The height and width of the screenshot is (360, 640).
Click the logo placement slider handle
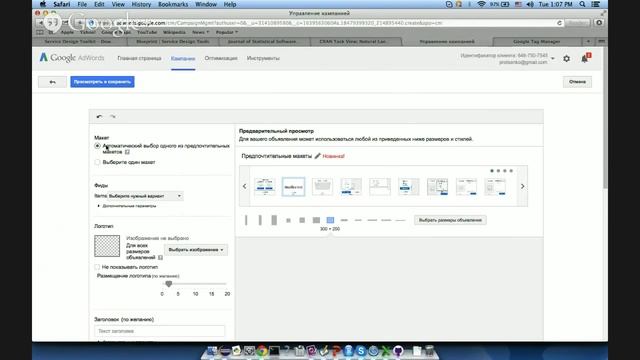tap(169, 284)
